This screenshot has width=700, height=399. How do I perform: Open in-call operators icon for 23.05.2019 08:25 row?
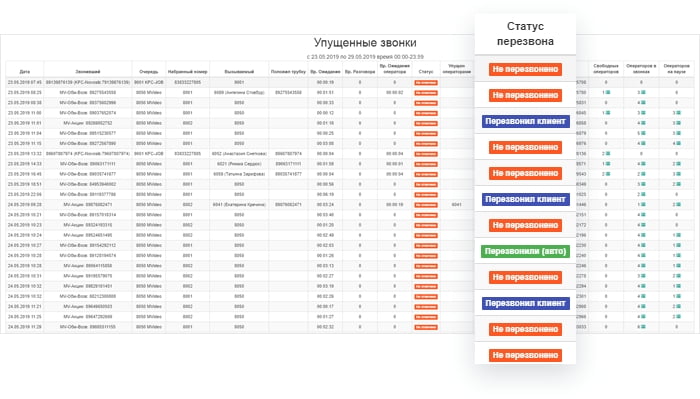coord(643,92)
